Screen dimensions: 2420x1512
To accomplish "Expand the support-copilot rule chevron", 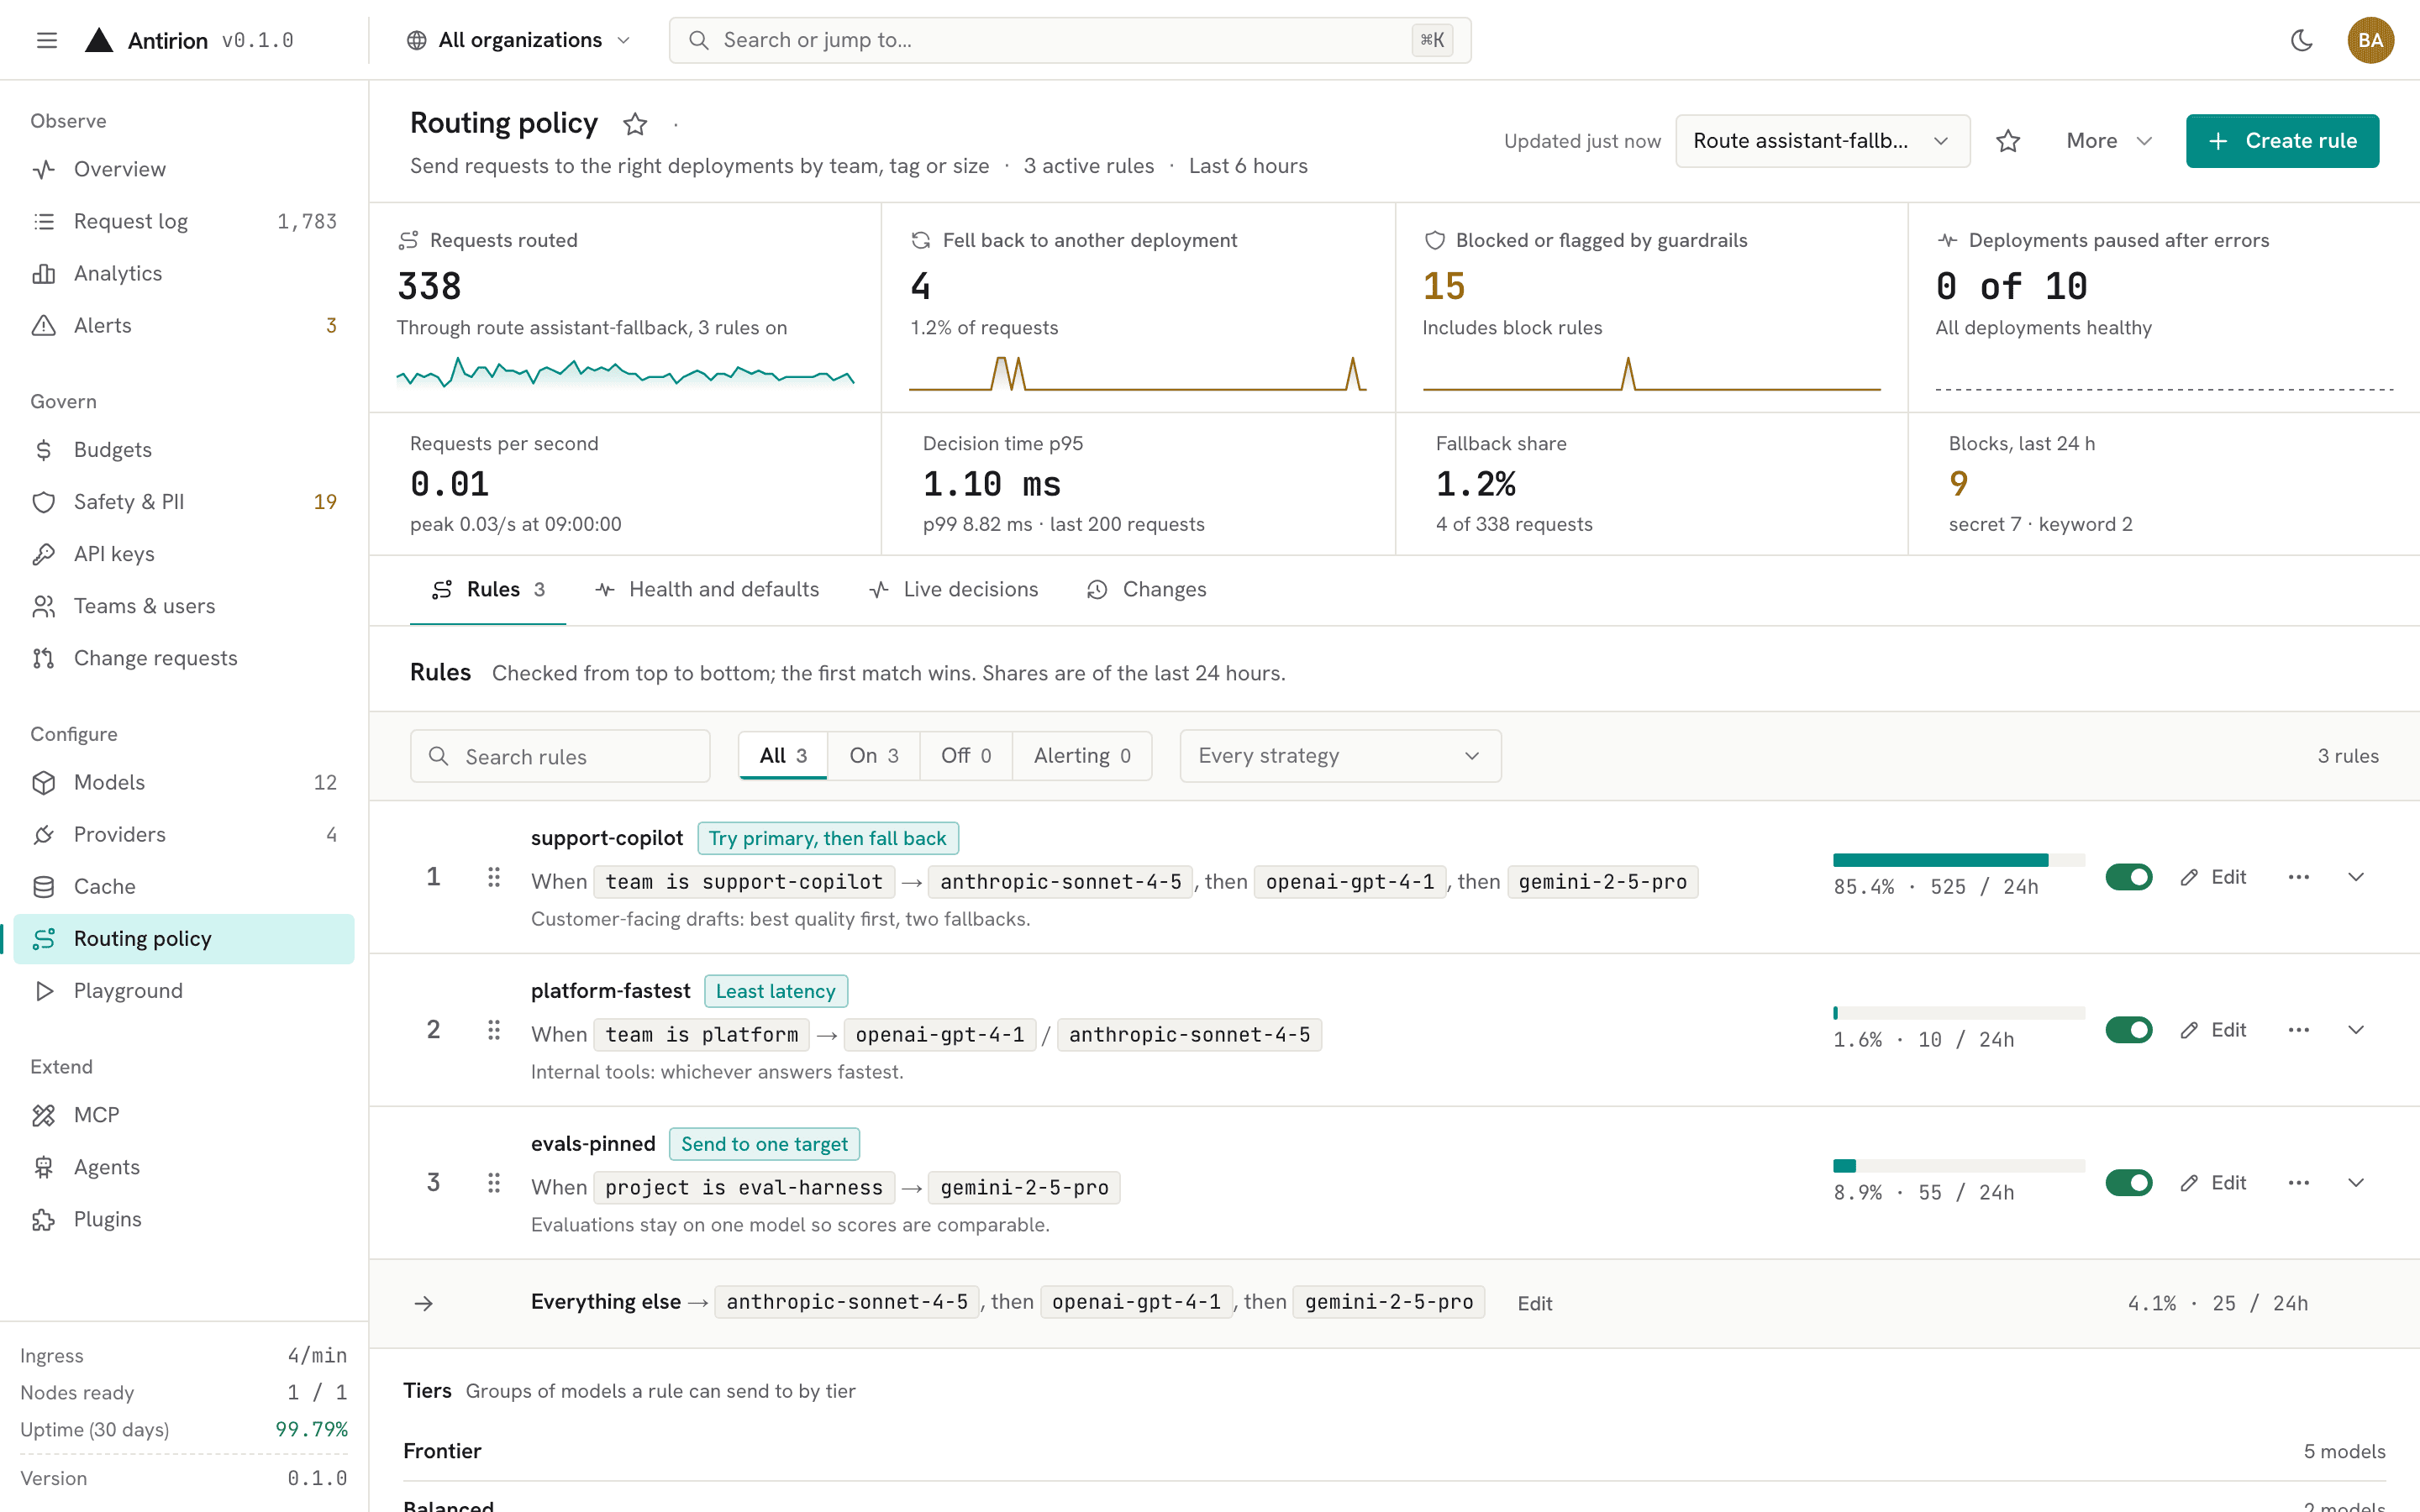I will [x=2356, y=877].
